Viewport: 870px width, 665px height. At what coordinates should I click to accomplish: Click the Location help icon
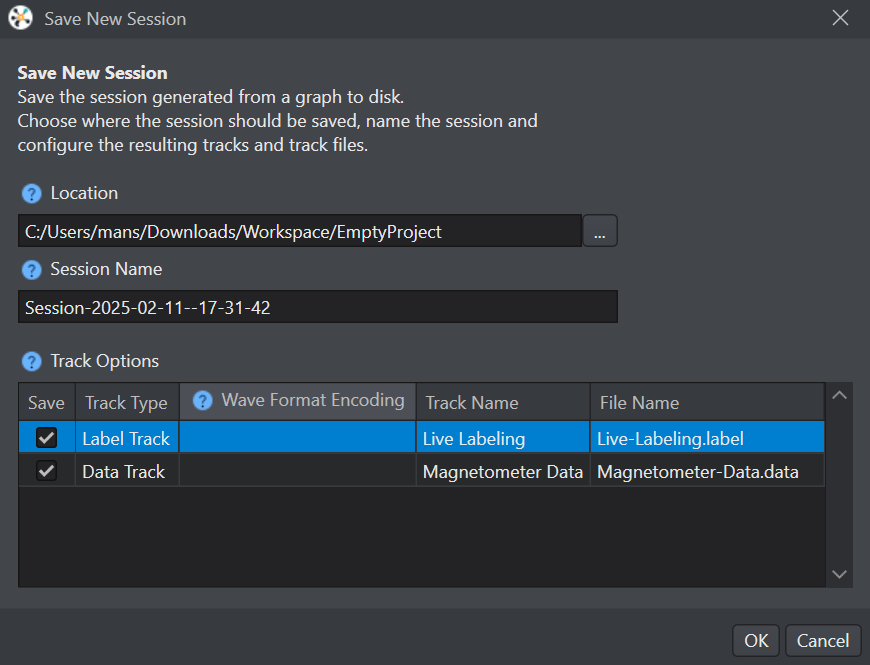tap(32, 194)
